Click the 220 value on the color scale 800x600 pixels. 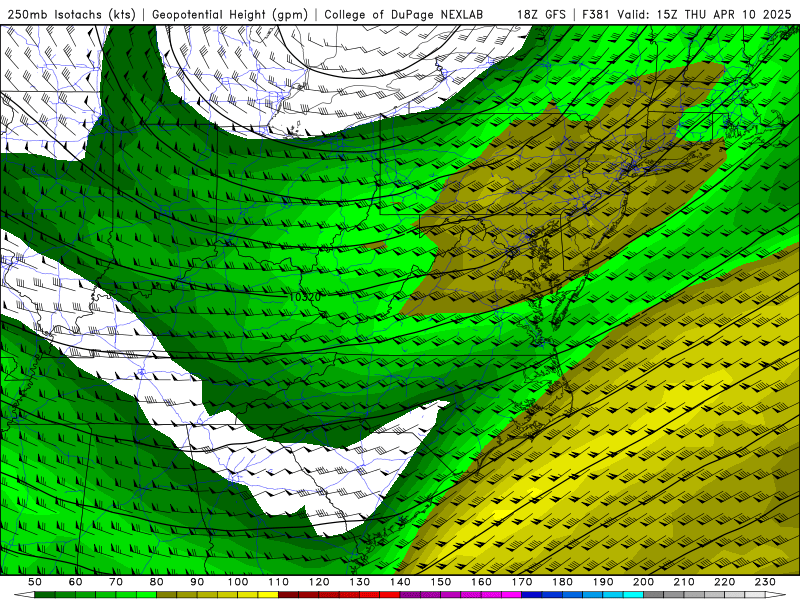[725, 582]
